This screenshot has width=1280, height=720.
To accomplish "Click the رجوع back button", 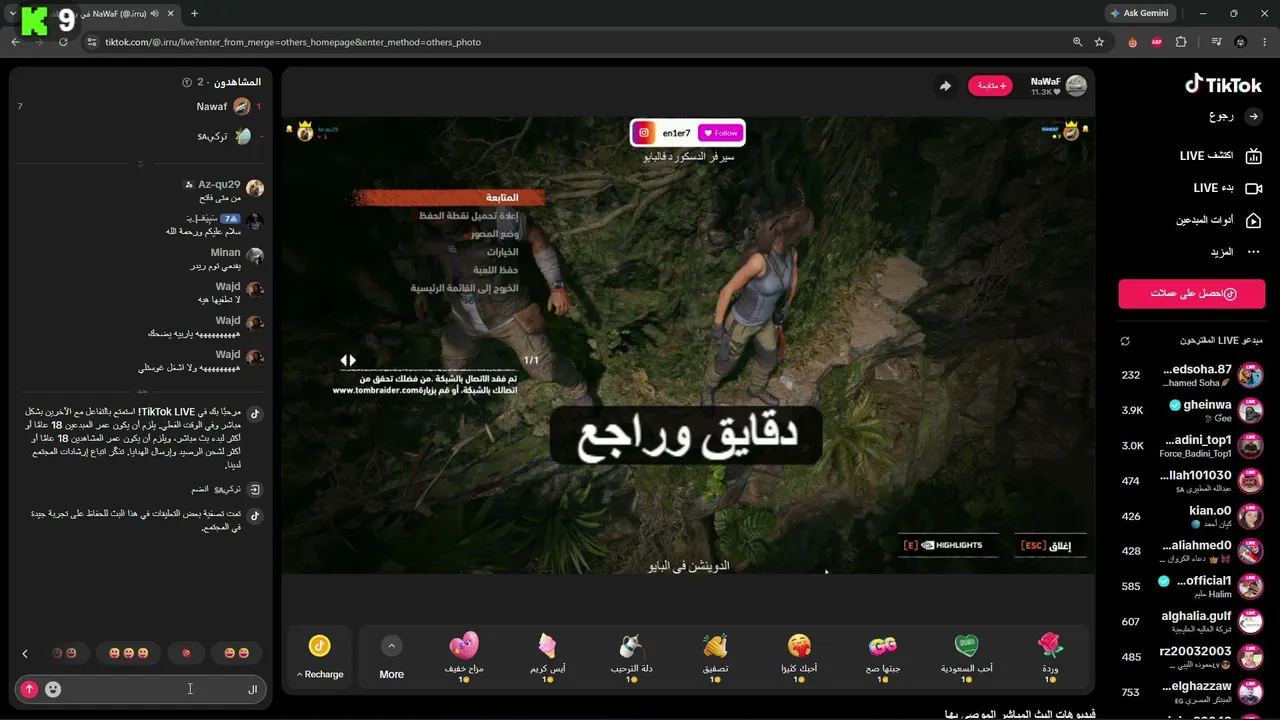I will coord(1234,117).
